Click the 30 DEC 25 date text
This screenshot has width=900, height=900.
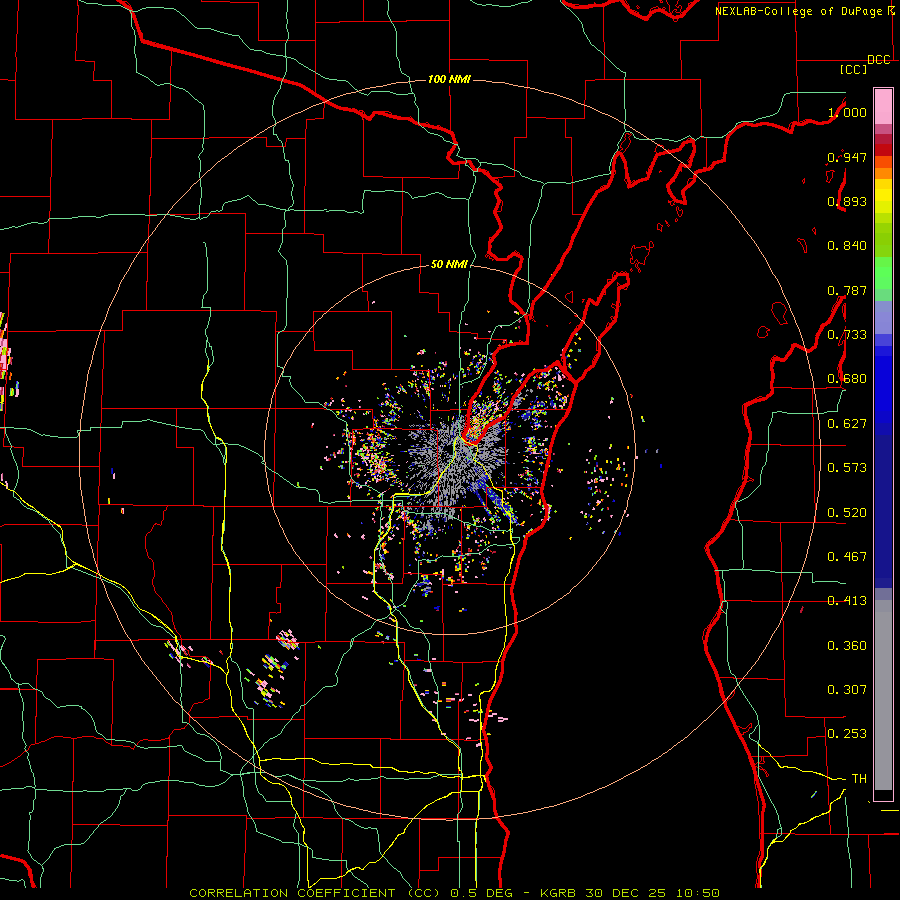[x=626, y=893]
